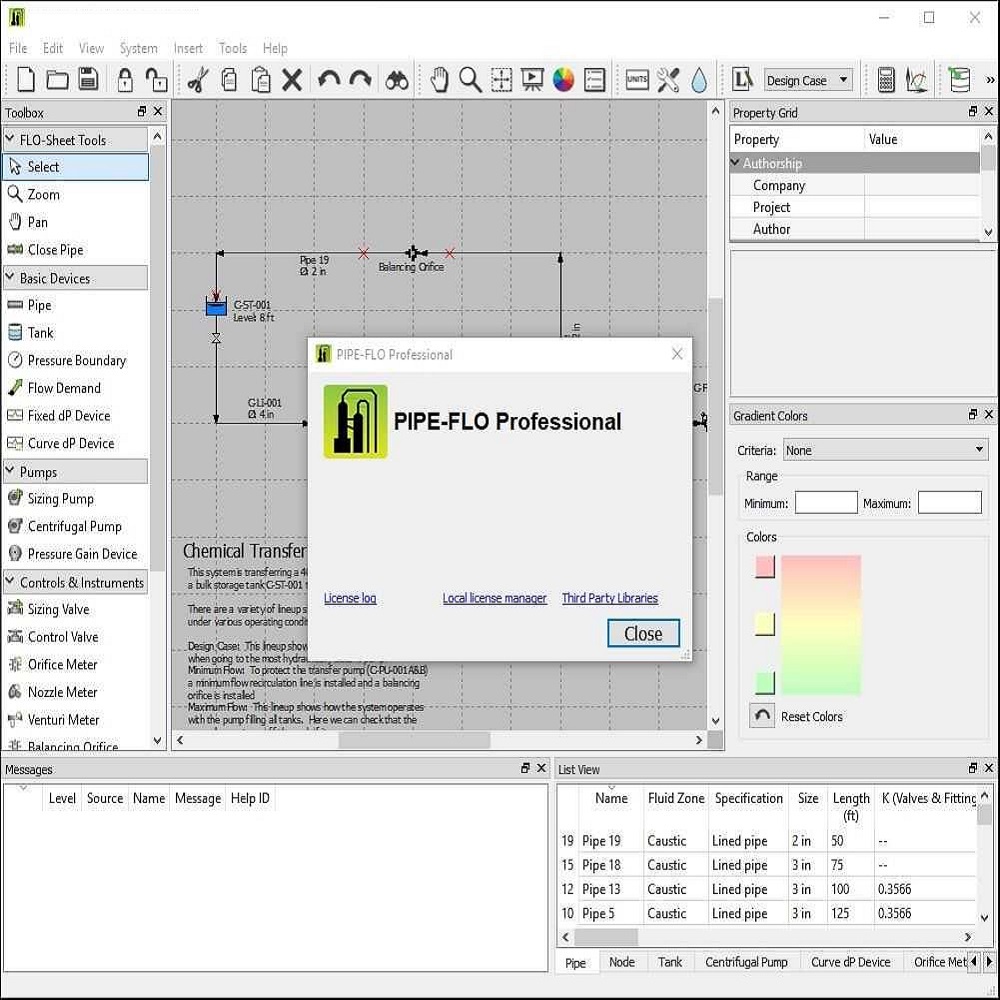Screen dimensions: 1000x1000
Task: Select the Centrifugal Pump tool in Toolbox
Action: click(75, 526)
